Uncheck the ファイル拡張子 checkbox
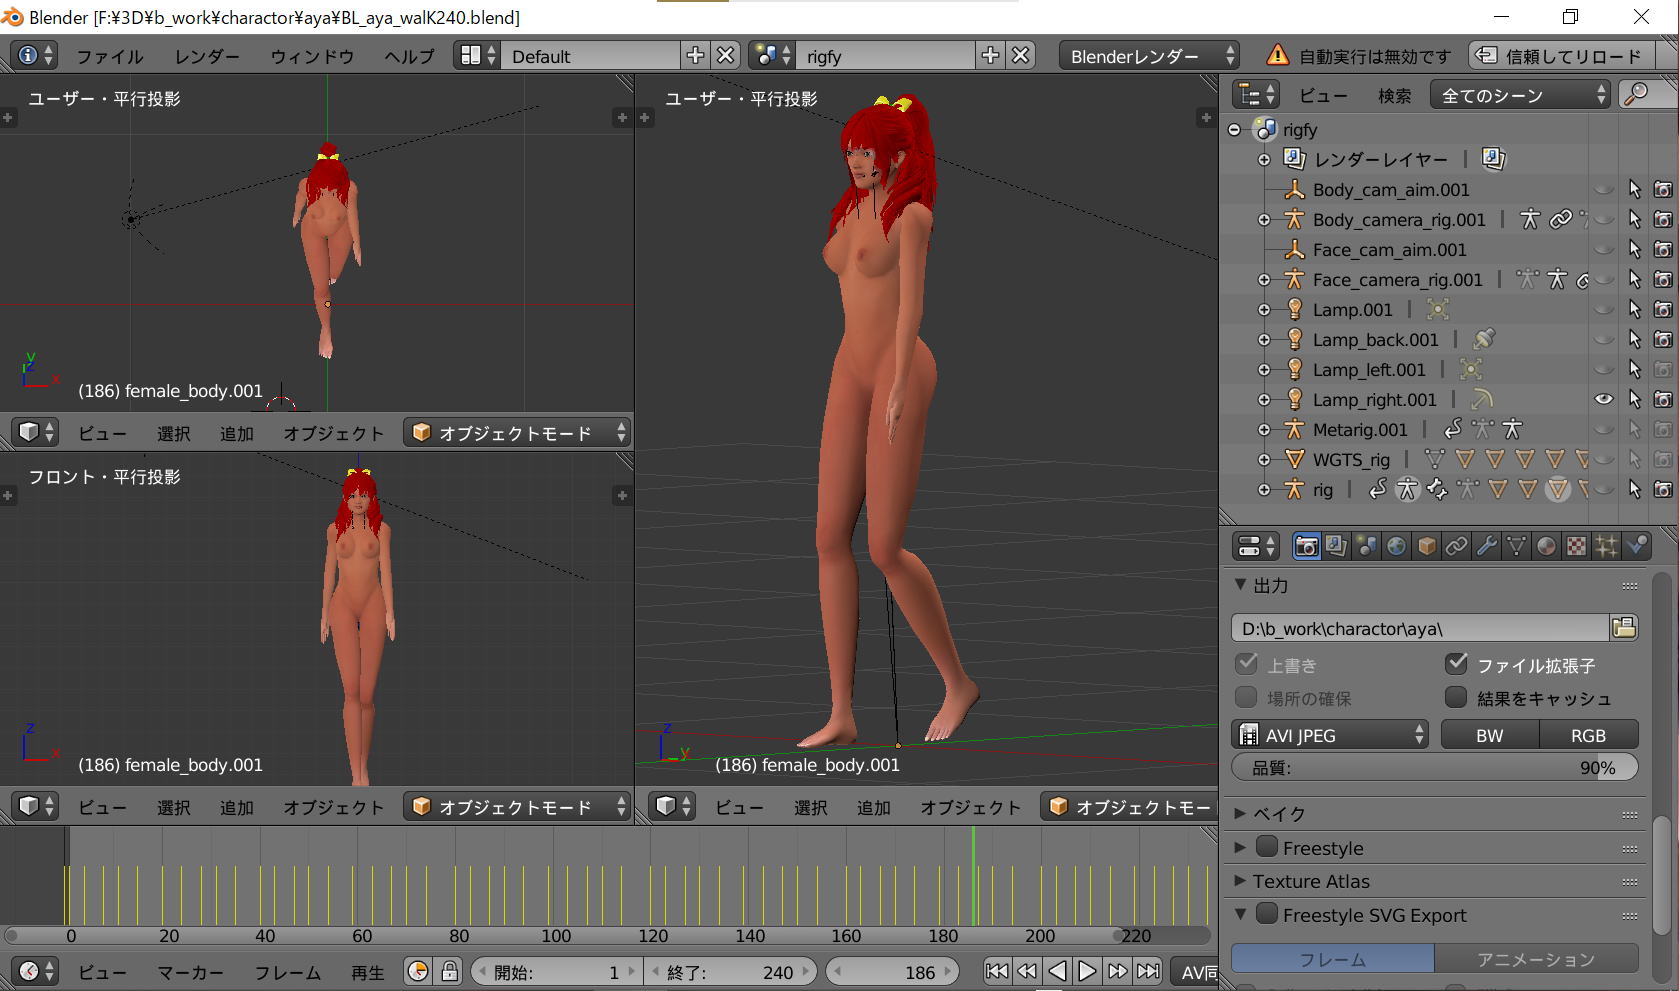Viewport: 1679px width, 991px height. click(x=1456, y=664)
